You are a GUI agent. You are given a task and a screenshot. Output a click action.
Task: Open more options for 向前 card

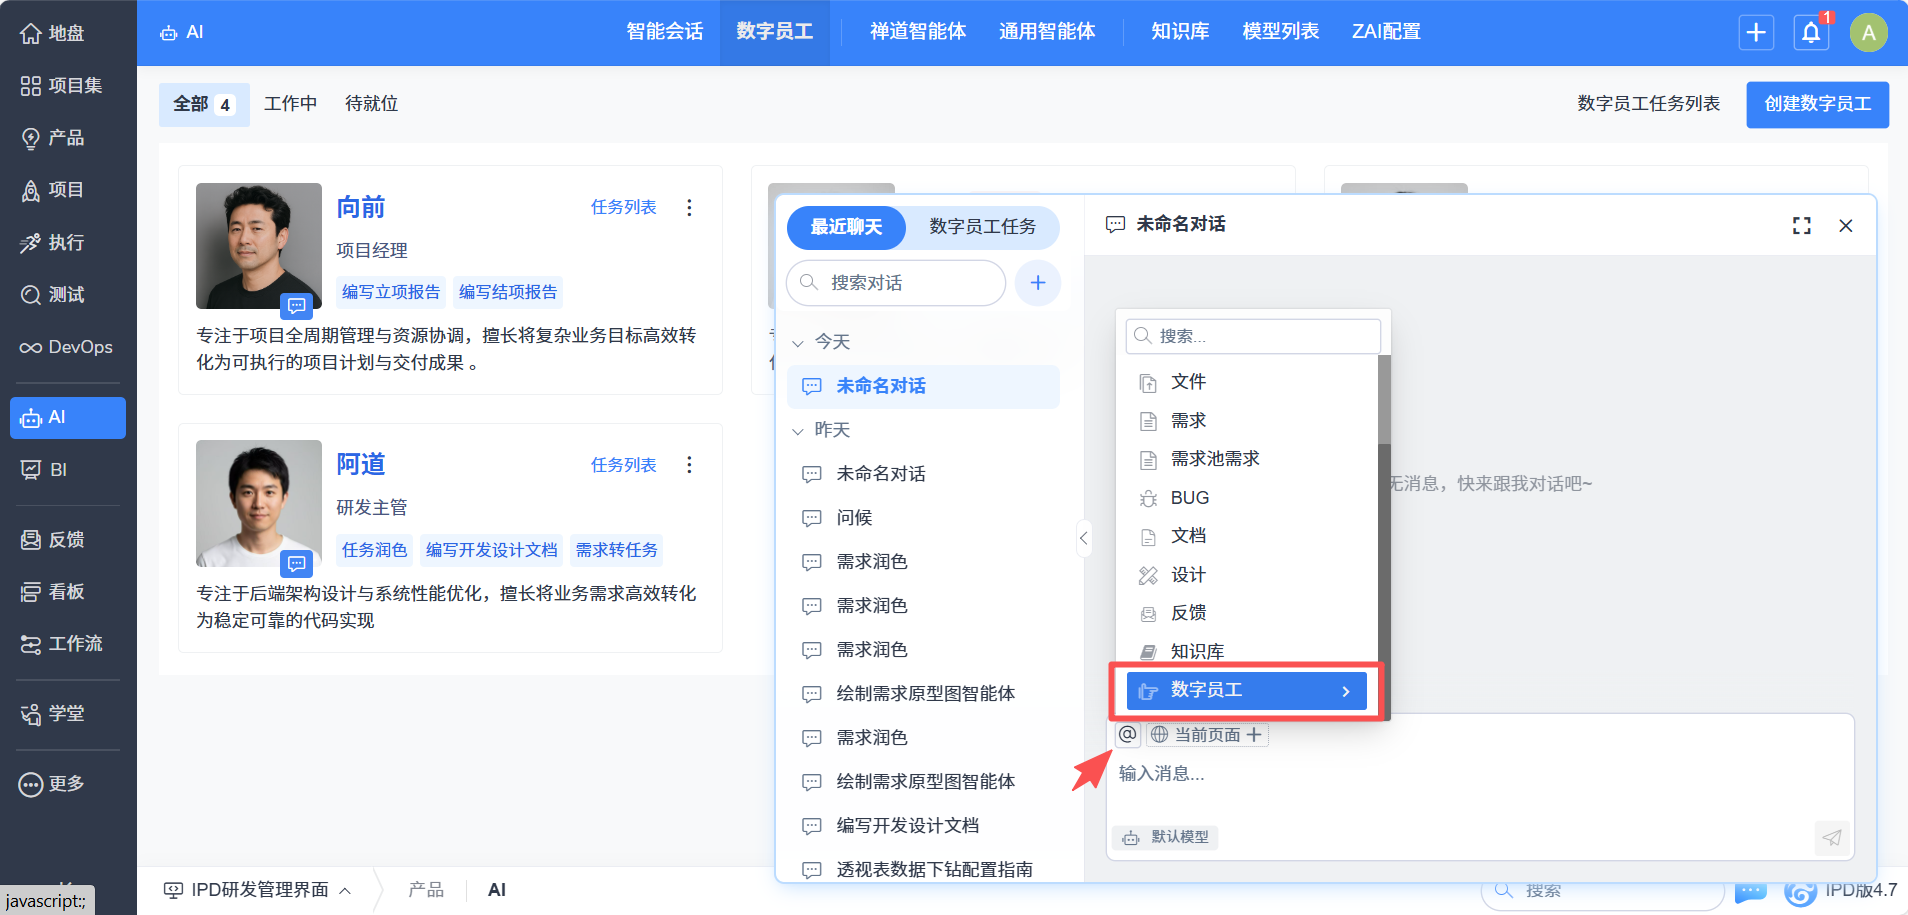pyautogui.click(x=689, y=207)
